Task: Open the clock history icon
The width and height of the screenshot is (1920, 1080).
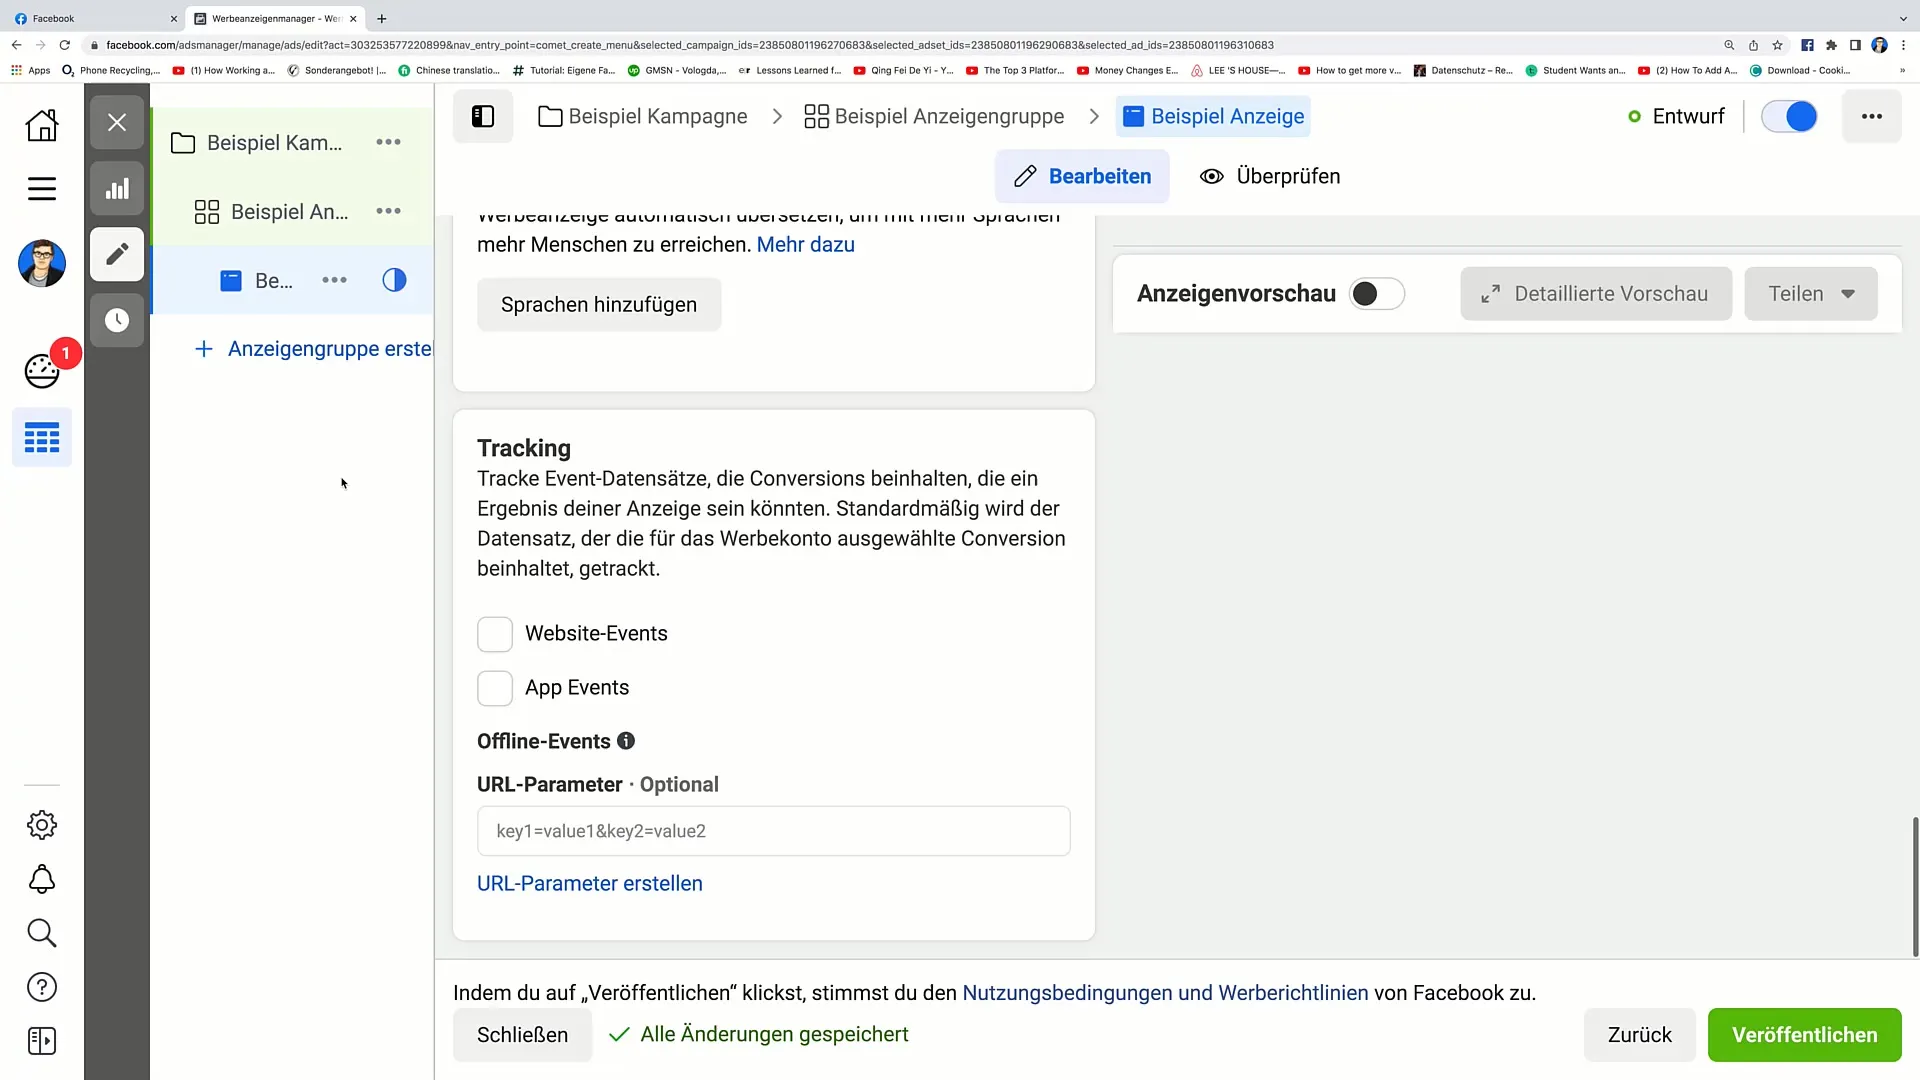Action: click(x=117, y=320)
